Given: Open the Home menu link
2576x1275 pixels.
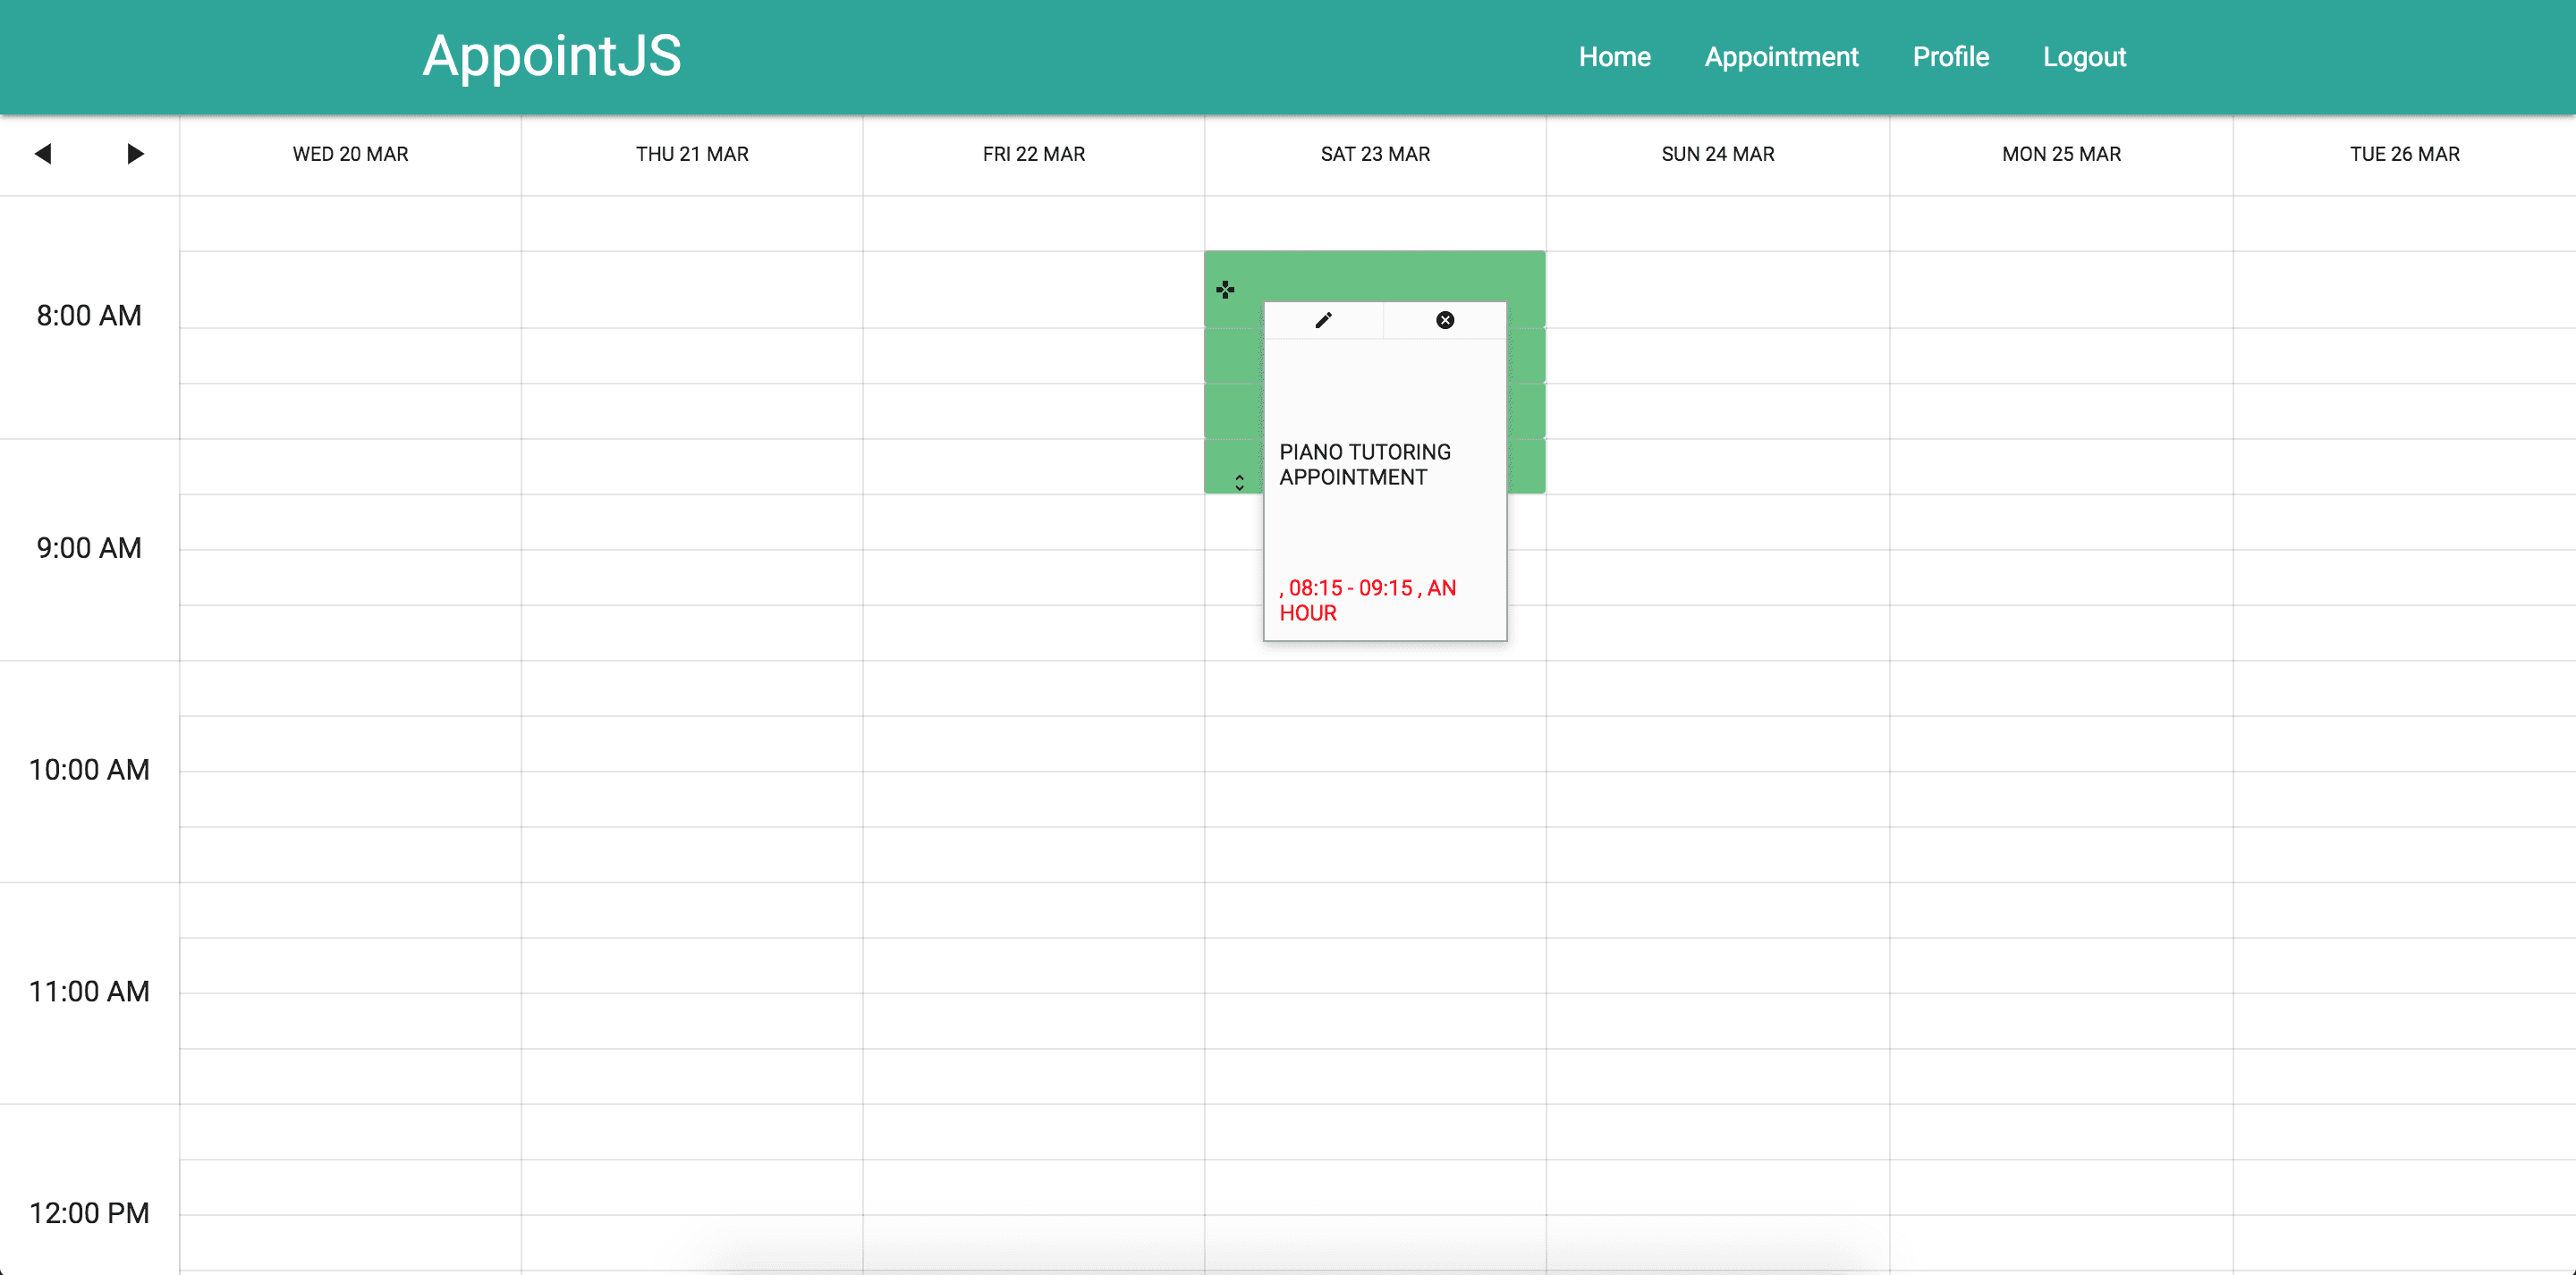Looking at the screenshot, I should click(x=1614, y=57).
